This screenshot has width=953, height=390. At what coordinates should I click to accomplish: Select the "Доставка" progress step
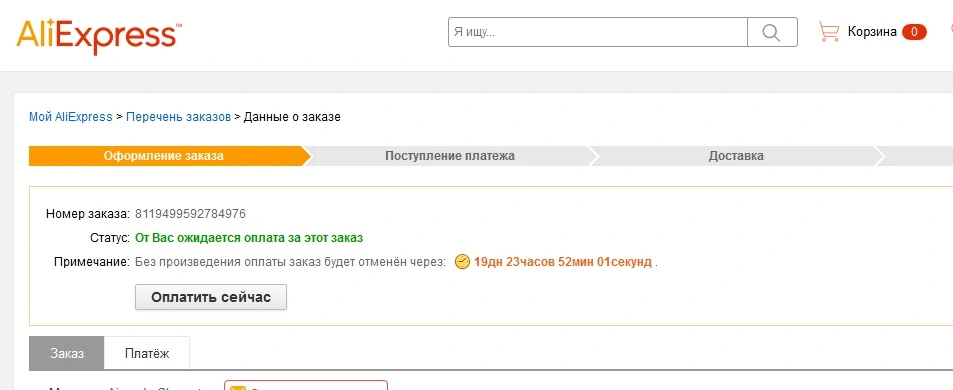tap(736, 156)
